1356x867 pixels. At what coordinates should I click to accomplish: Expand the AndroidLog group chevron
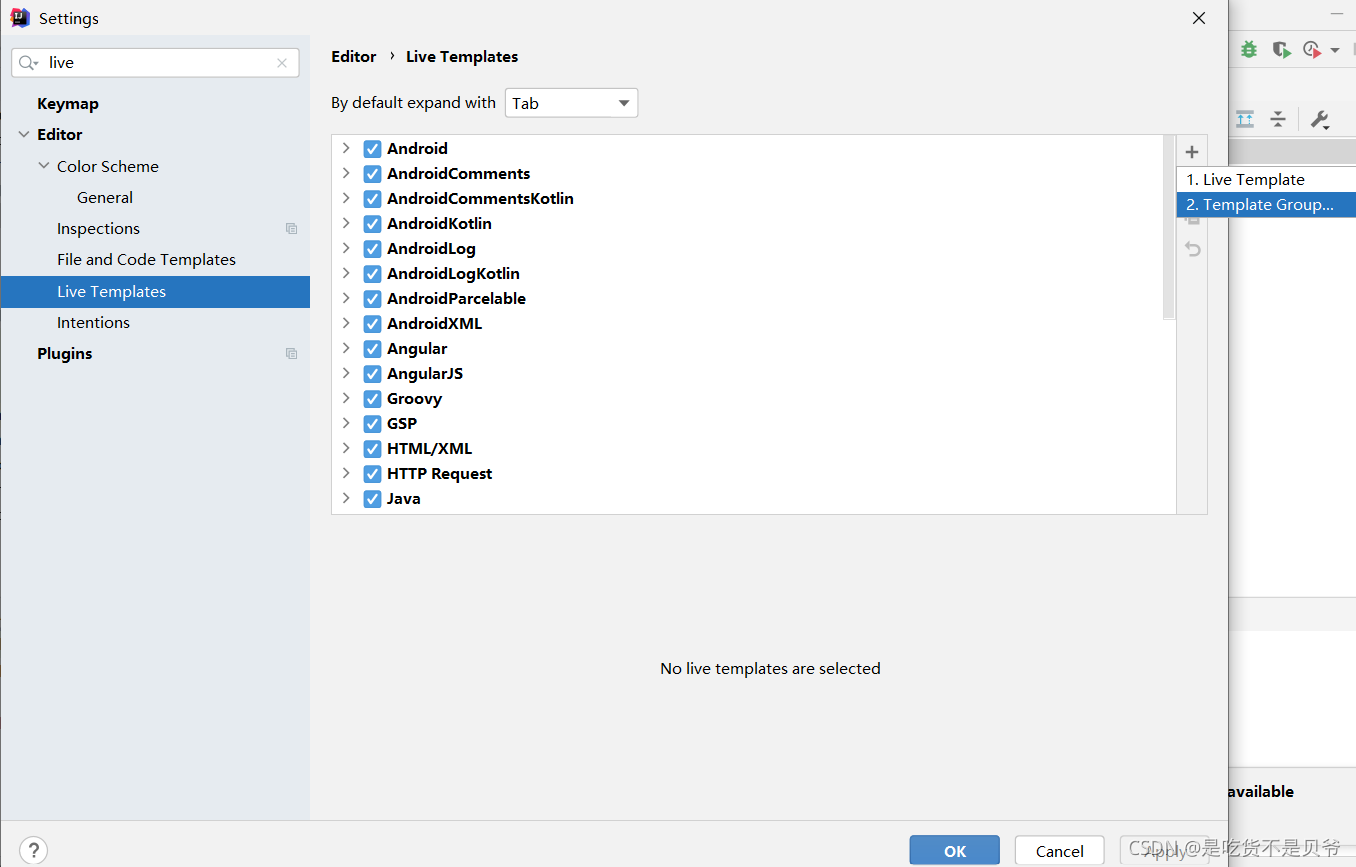(346, 248)
